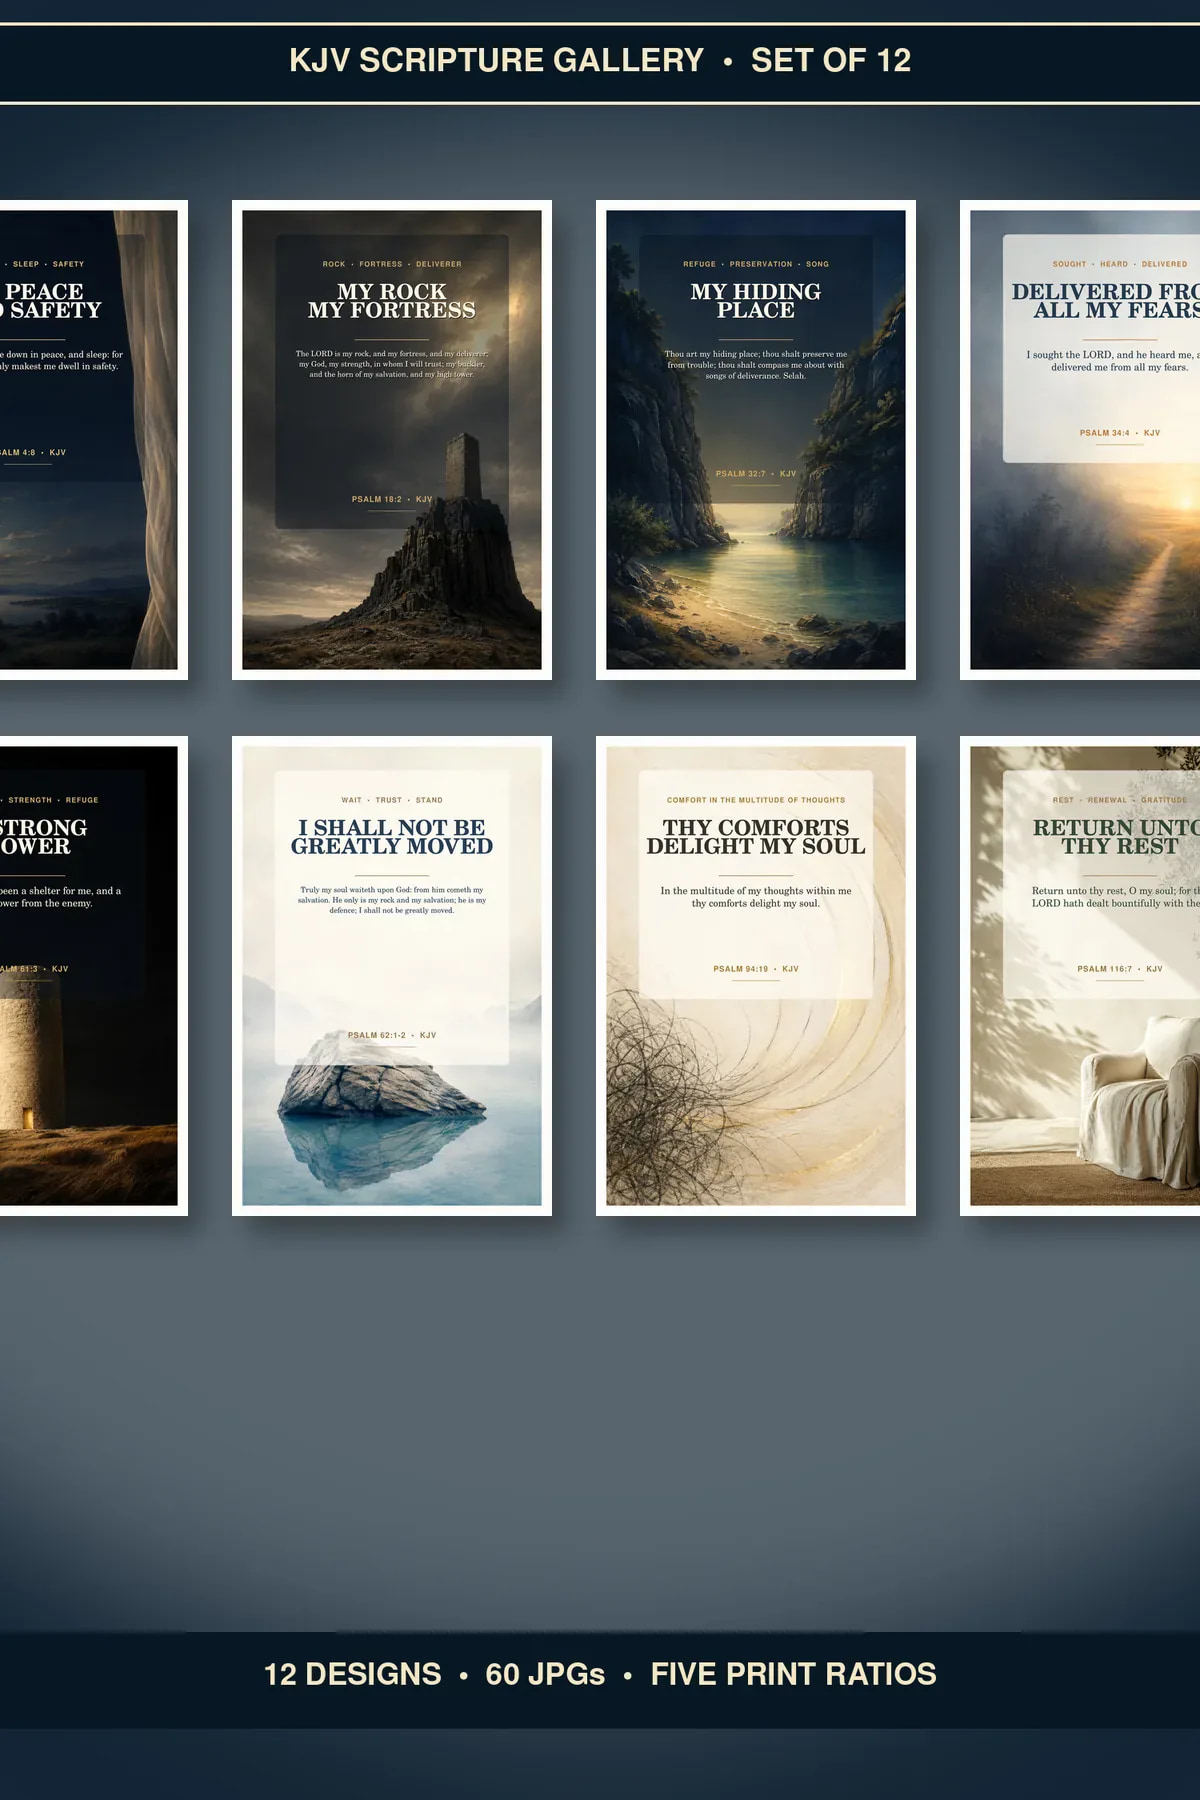Click the 'PSALM 94:19 · KJV' reference
The height and width of the screenshot is (1800, 1200).
[756, 969]
